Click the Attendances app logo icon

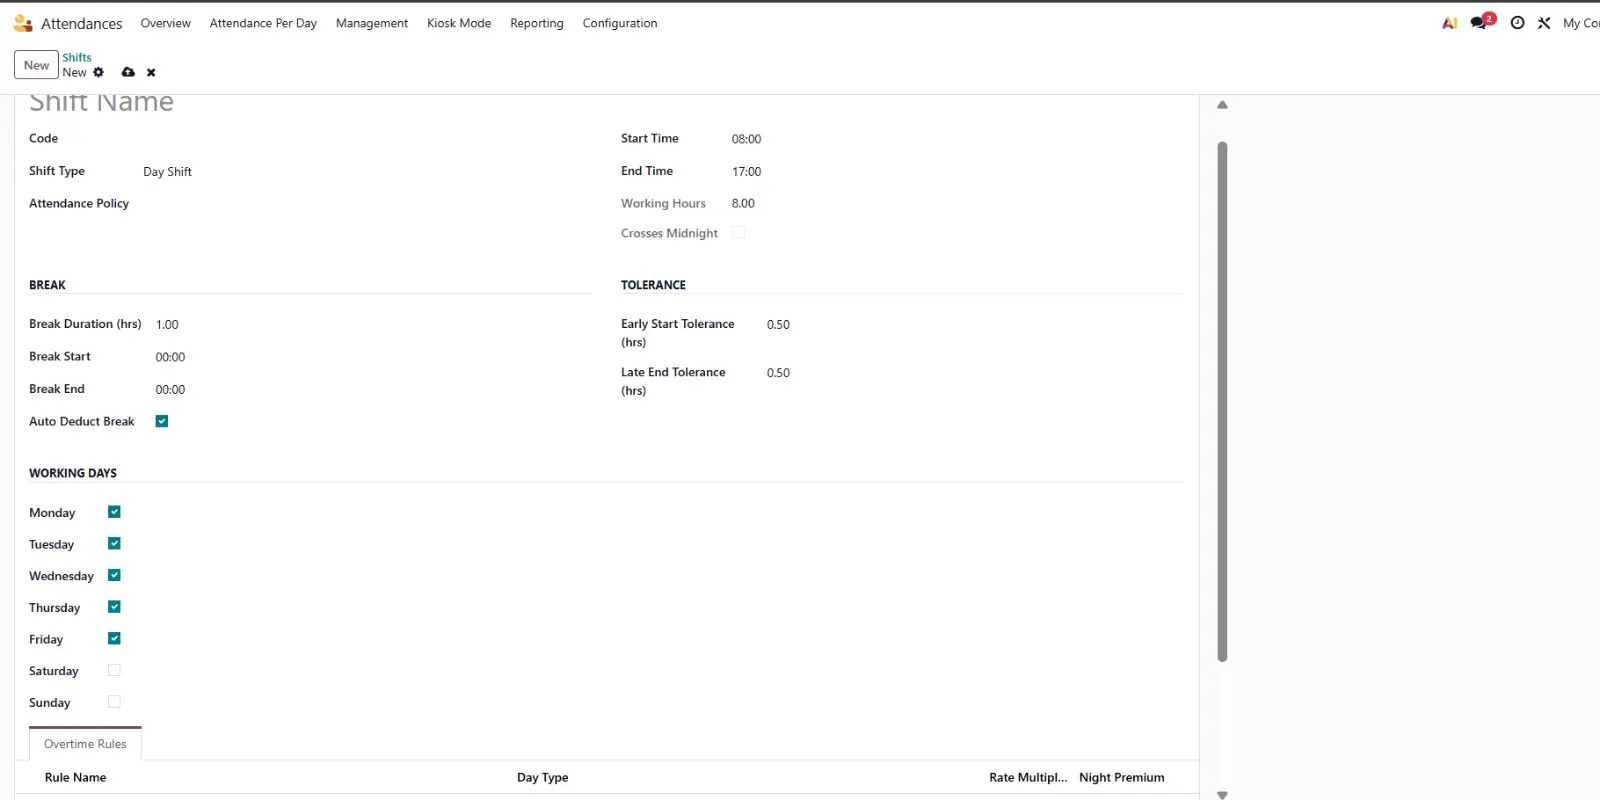coord(22,23)
